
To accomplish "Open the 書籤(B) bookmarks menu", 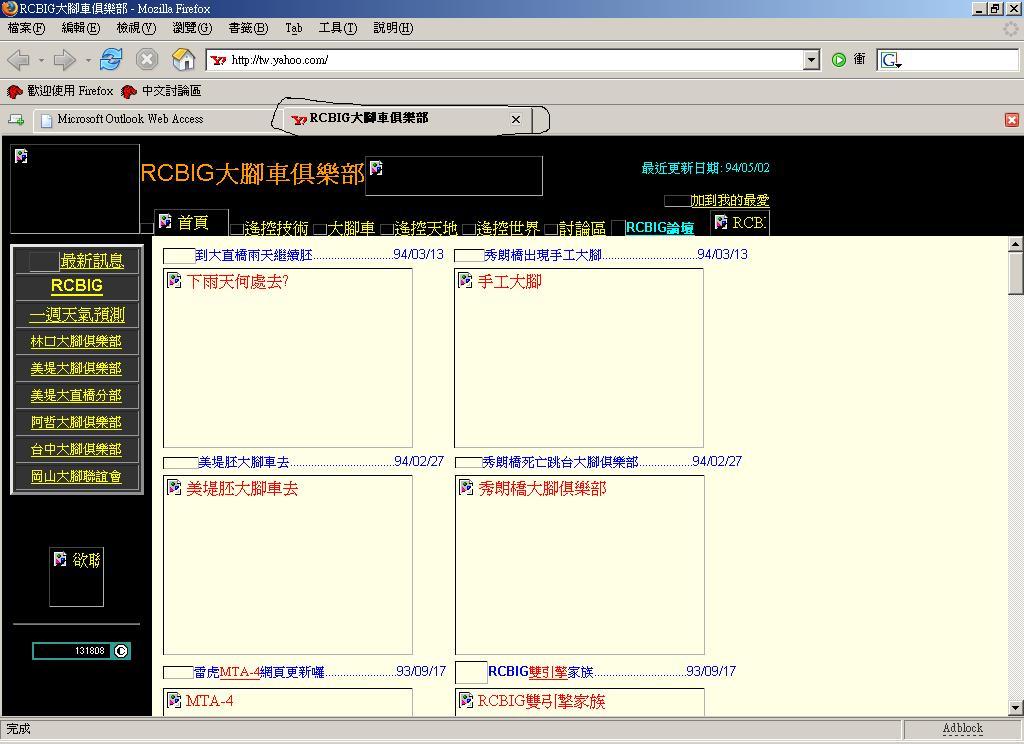I will (x=247, y=28).
